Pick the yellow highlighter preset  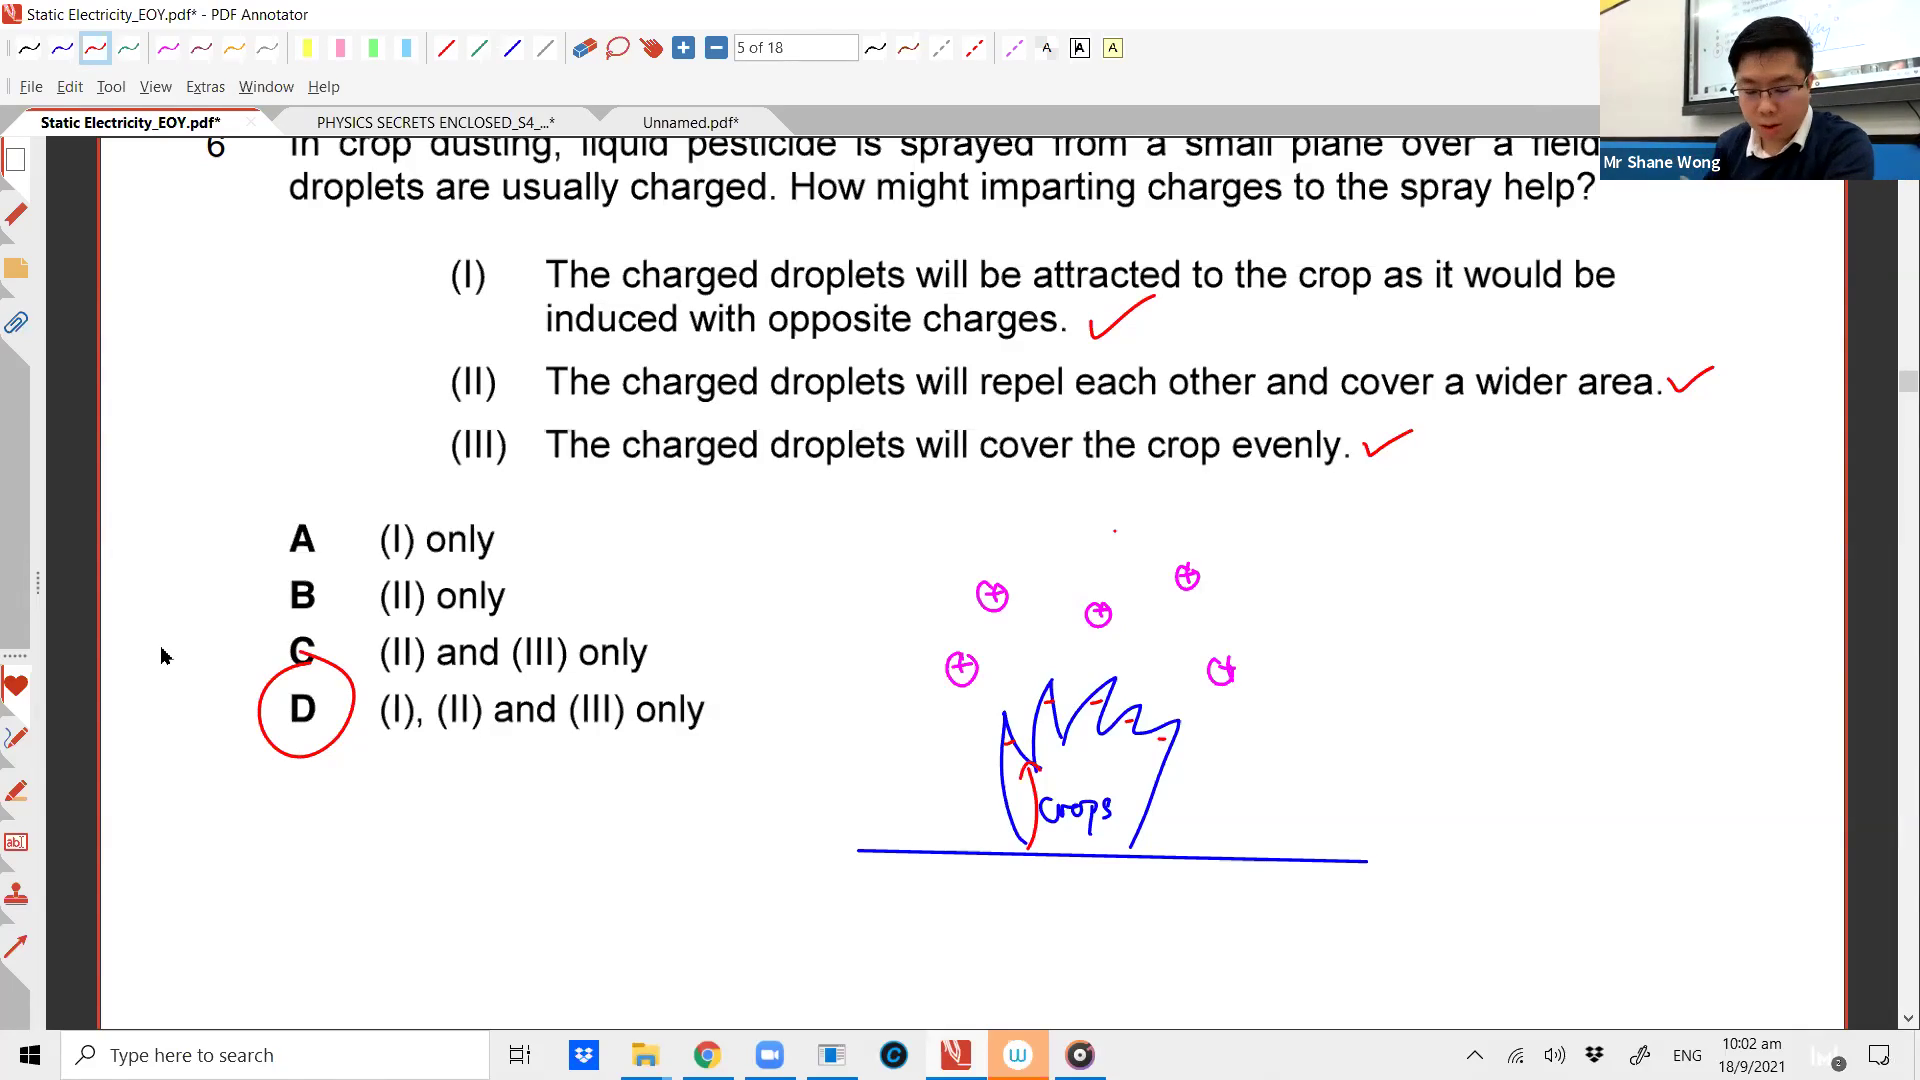tap(307, 48)
